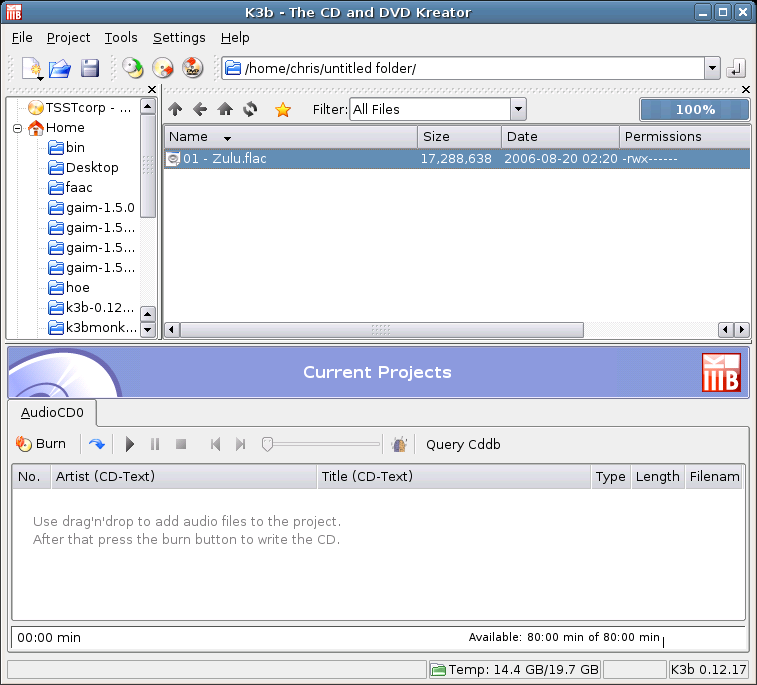This screenshot has height=685, width=757.
Task: Open the Settings menu
Action: click(179, 37)
